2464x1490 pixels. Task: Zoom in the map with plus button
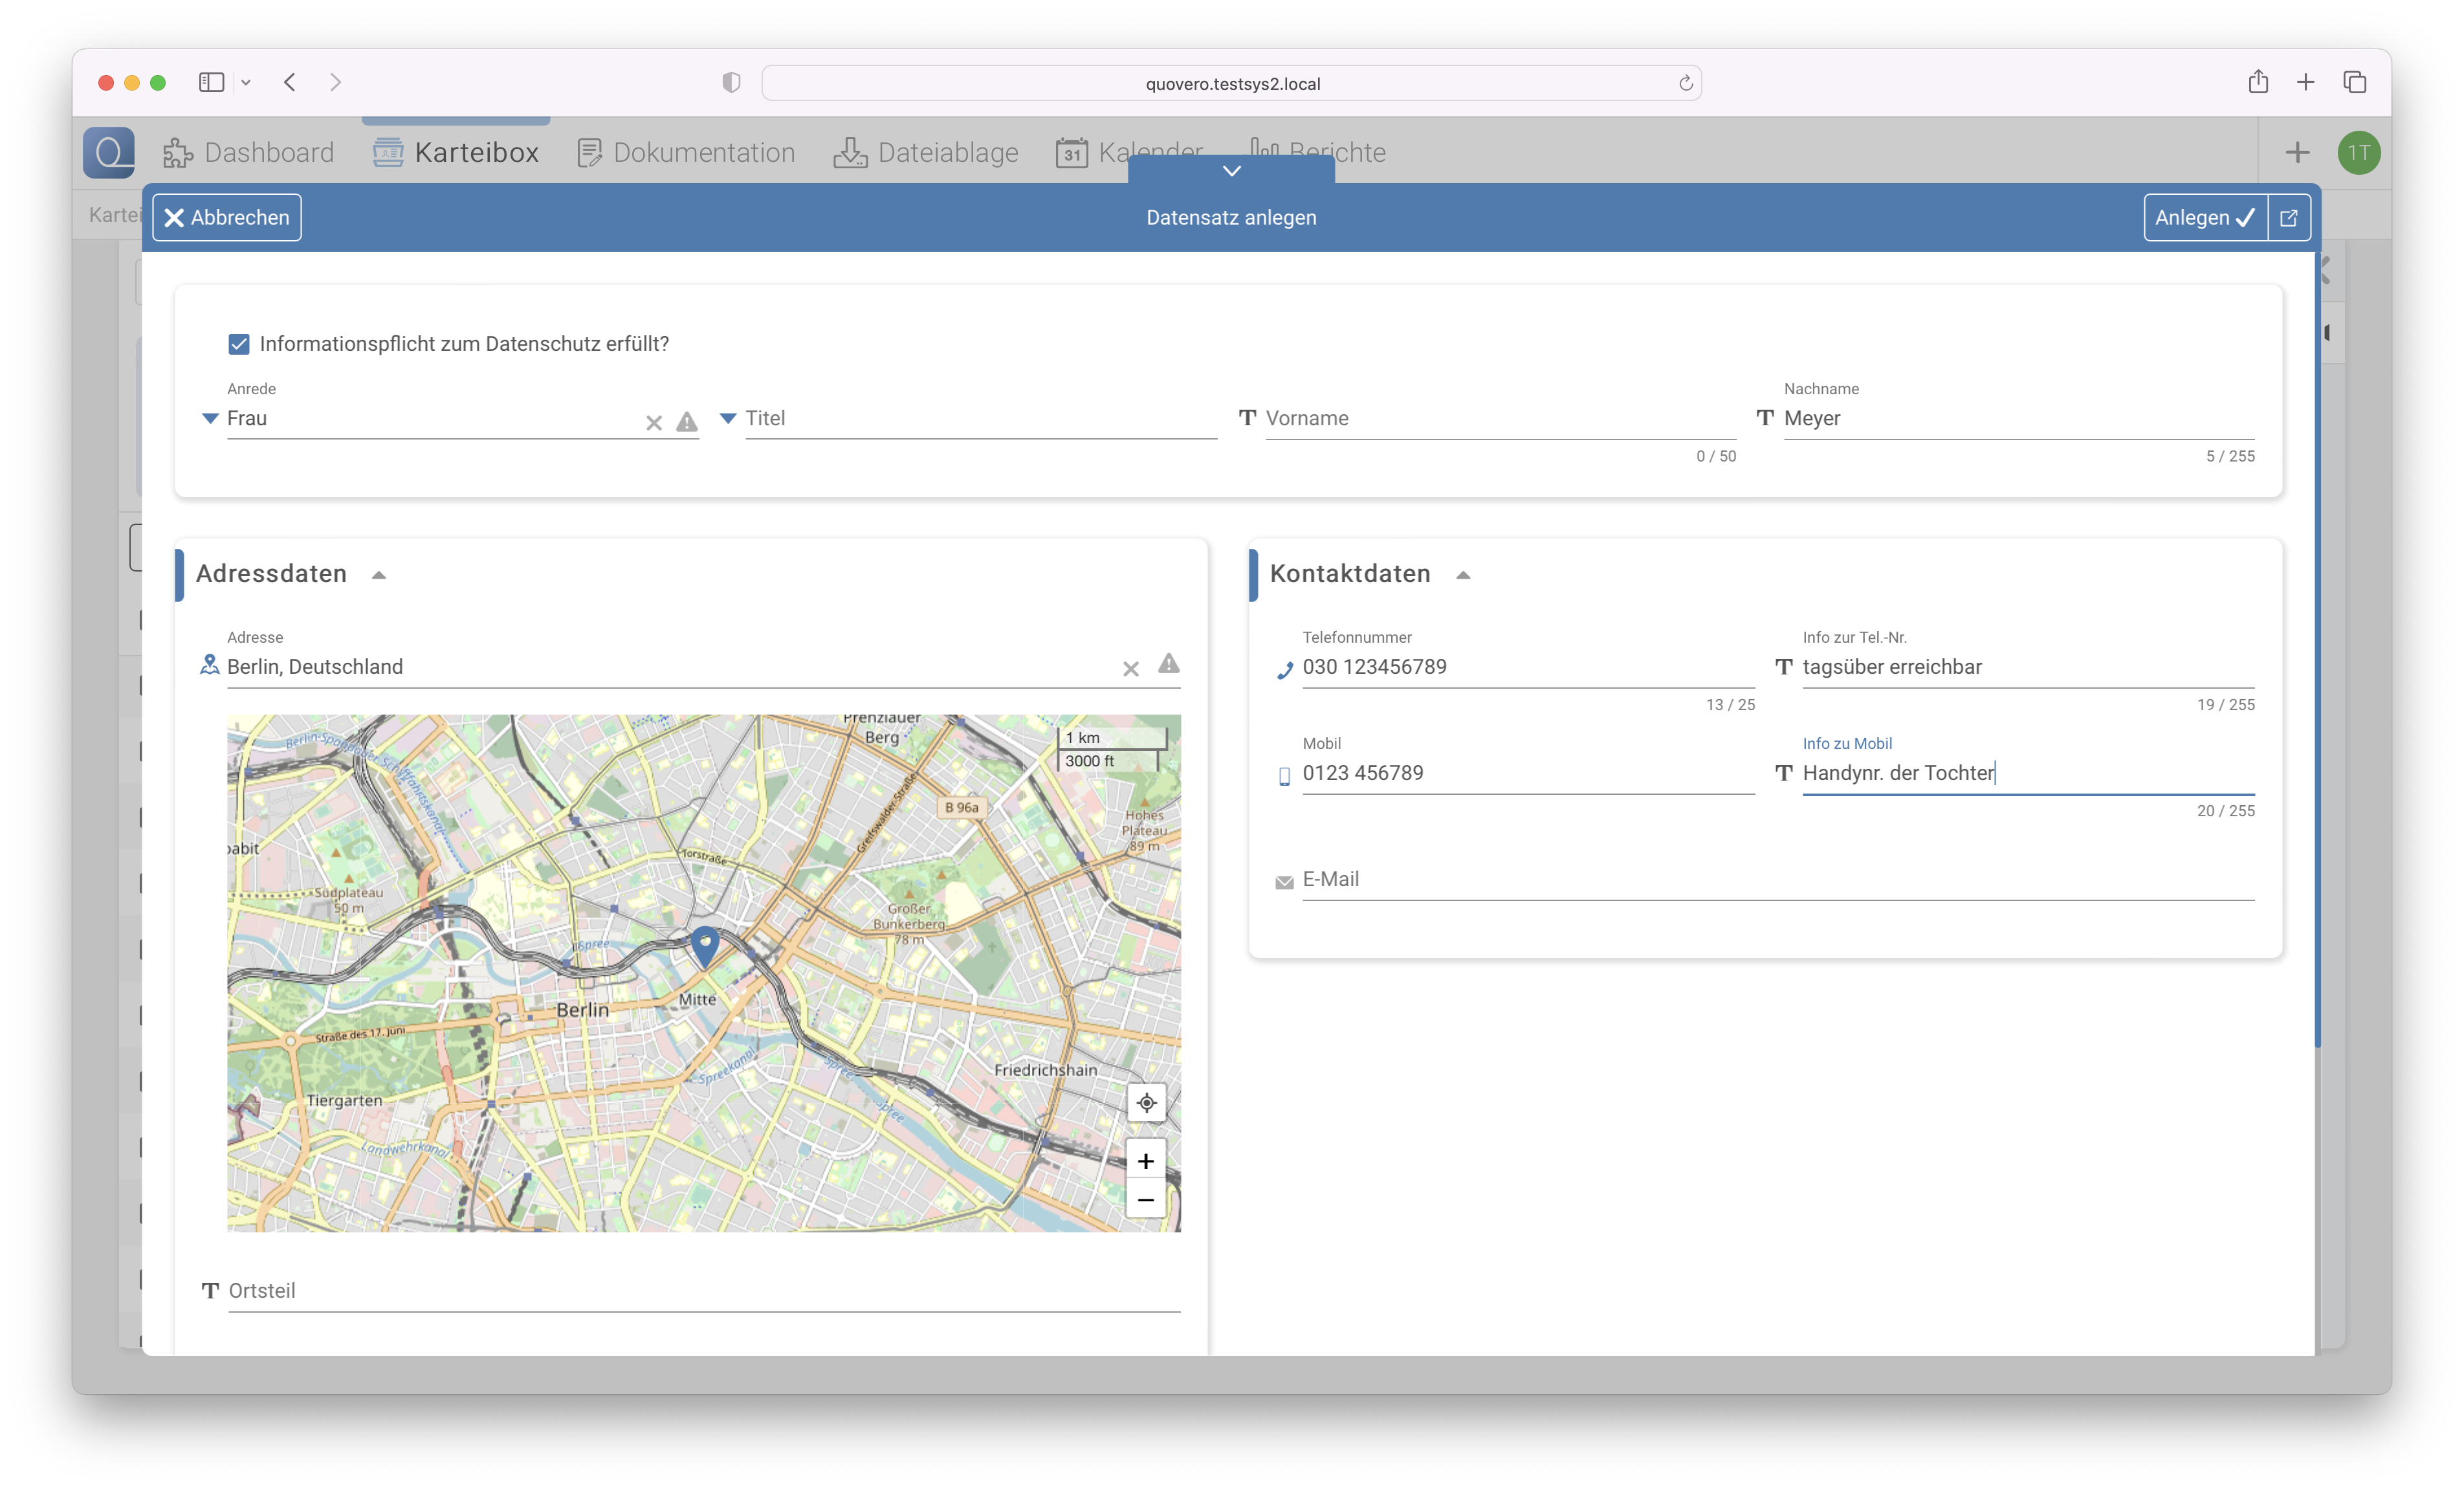click(1146, 1160)
